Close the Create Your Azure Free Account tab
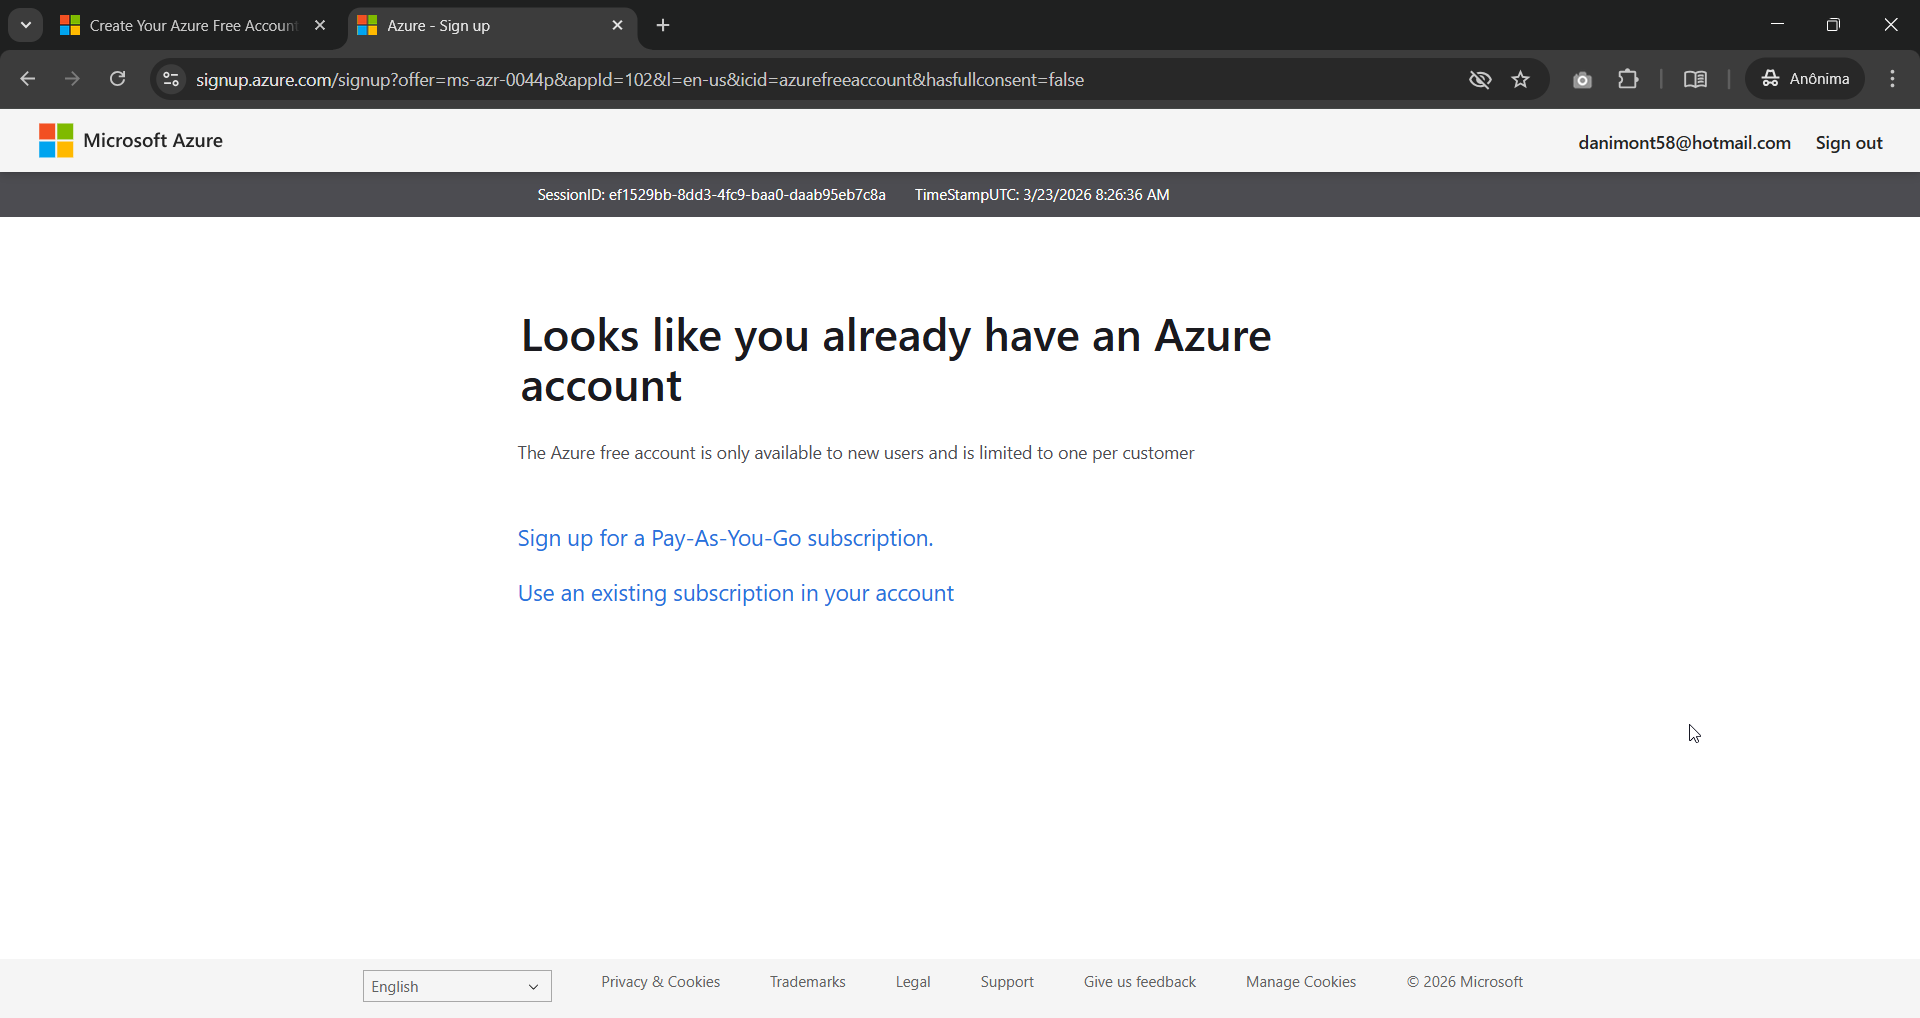 click(x=320, y=25)
